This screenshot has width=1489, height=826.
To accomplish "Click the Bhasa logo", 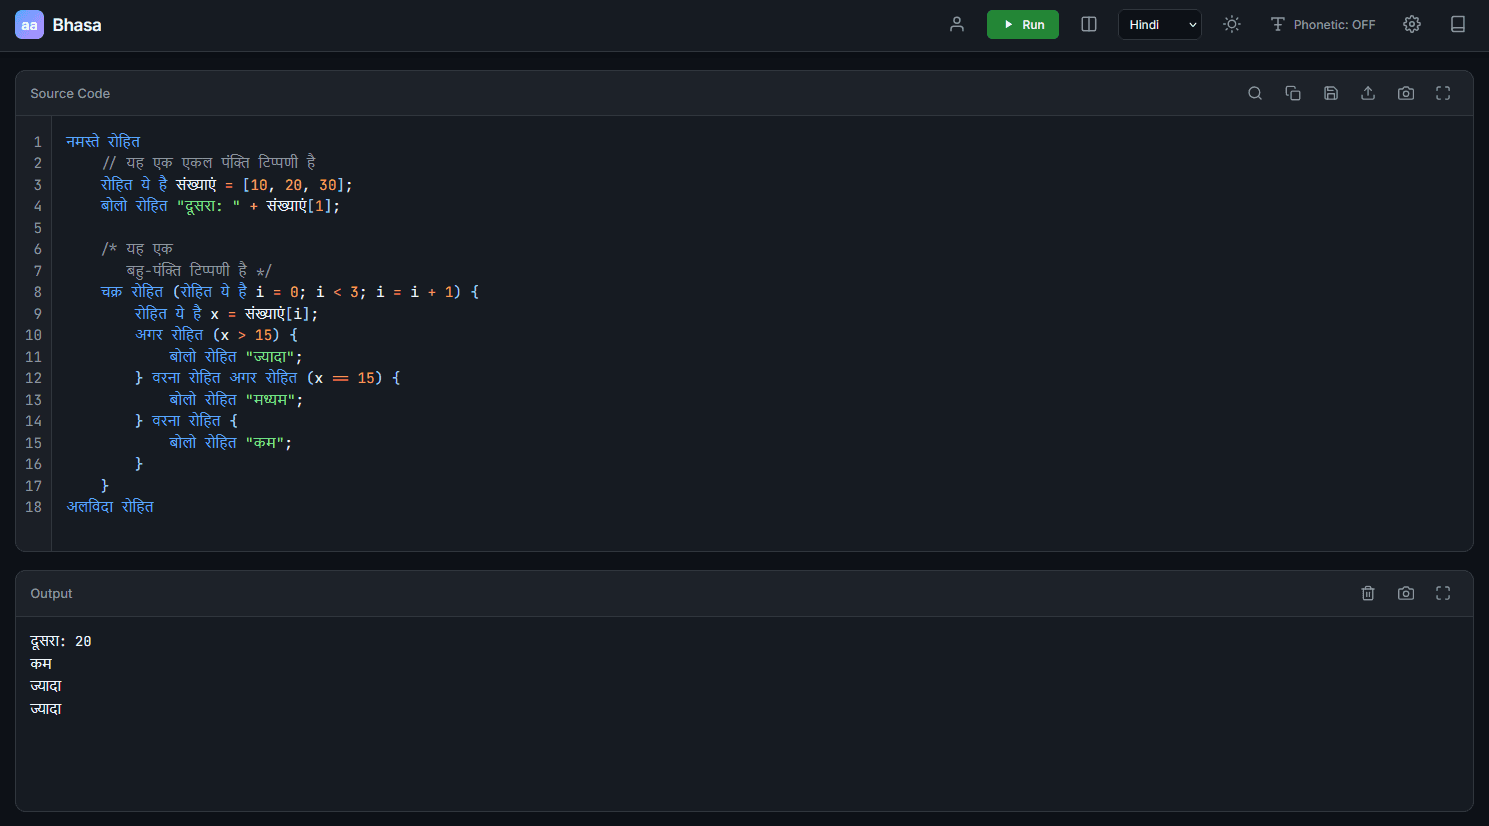I will click(57, 24).
